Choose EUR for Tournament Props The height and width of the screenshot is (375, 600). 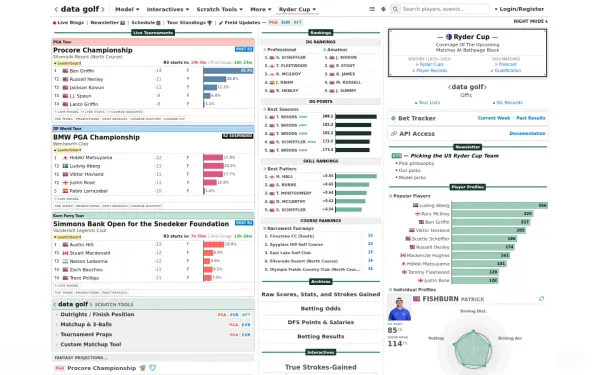(x=246, y=334)
